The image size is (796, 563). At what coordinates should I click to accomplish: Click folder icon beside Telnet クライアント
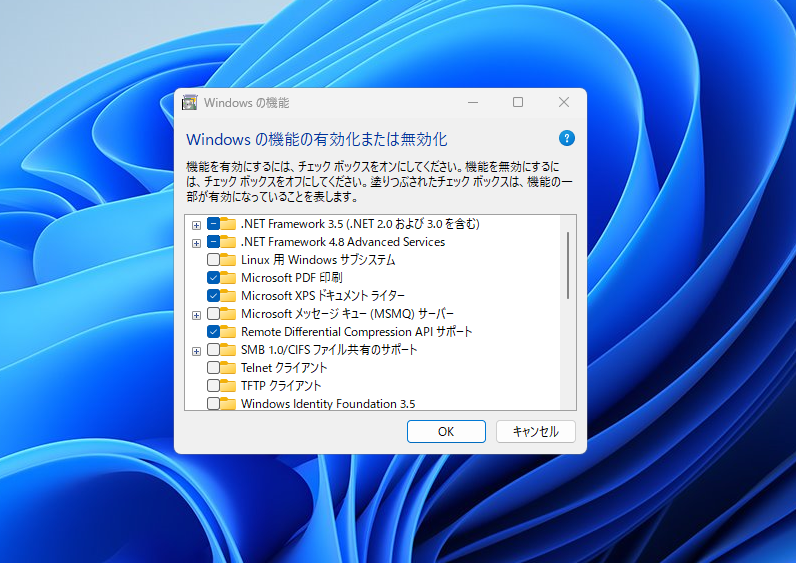(228, 368)
